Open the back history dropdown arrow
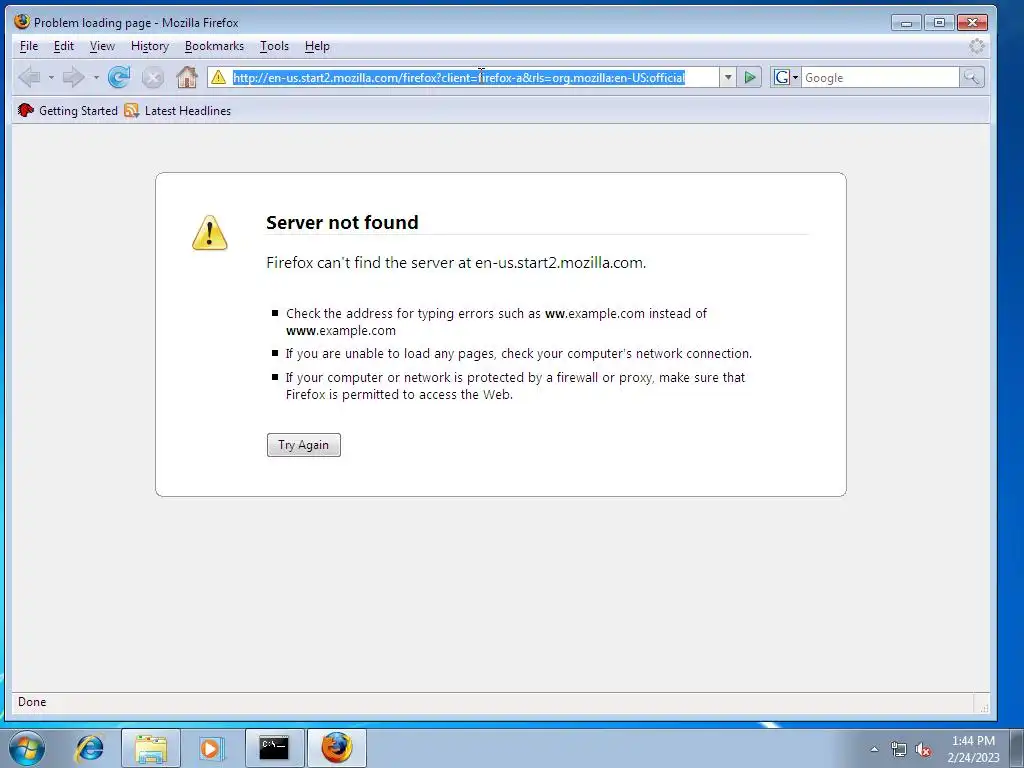The height and width of the screenshot is (768, 1024). (x=51, y=78)
